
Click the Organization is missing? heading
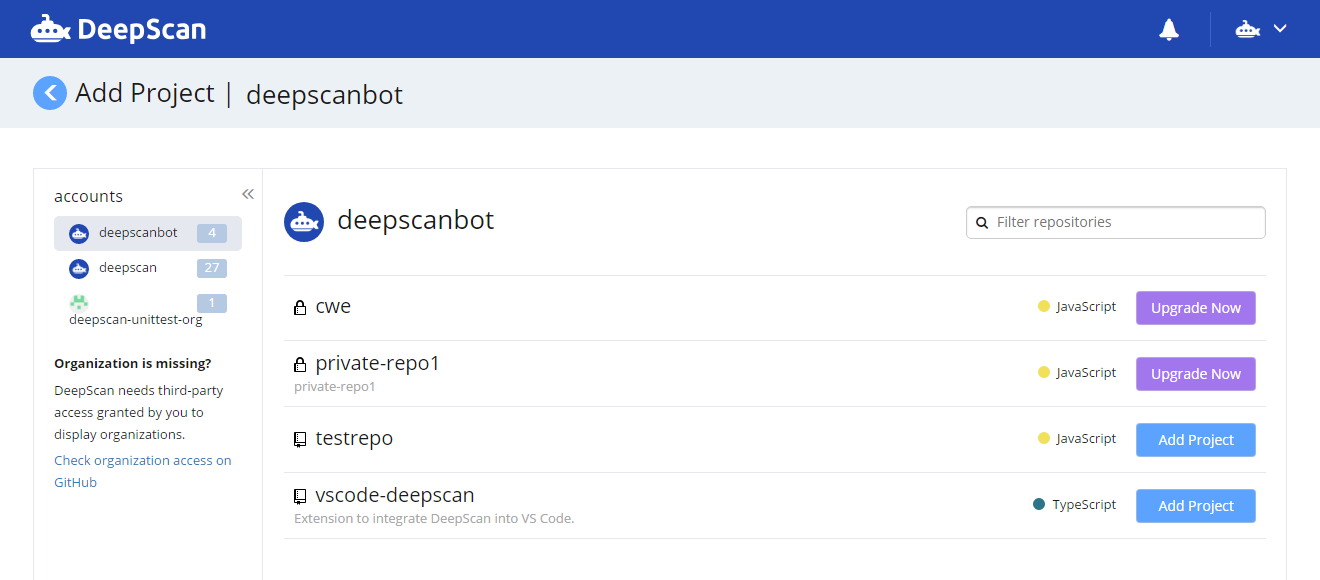[133, 363]
